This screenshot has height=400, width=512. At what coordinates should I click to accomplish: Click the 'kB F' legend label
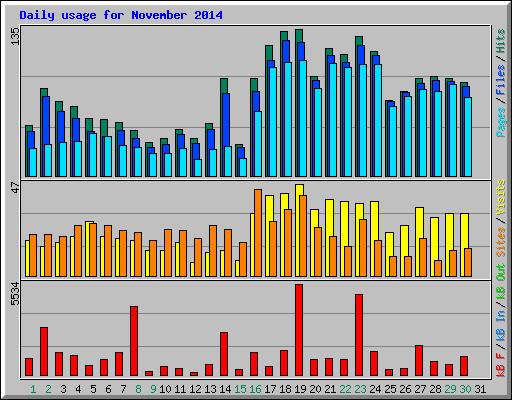pos(501,365)
